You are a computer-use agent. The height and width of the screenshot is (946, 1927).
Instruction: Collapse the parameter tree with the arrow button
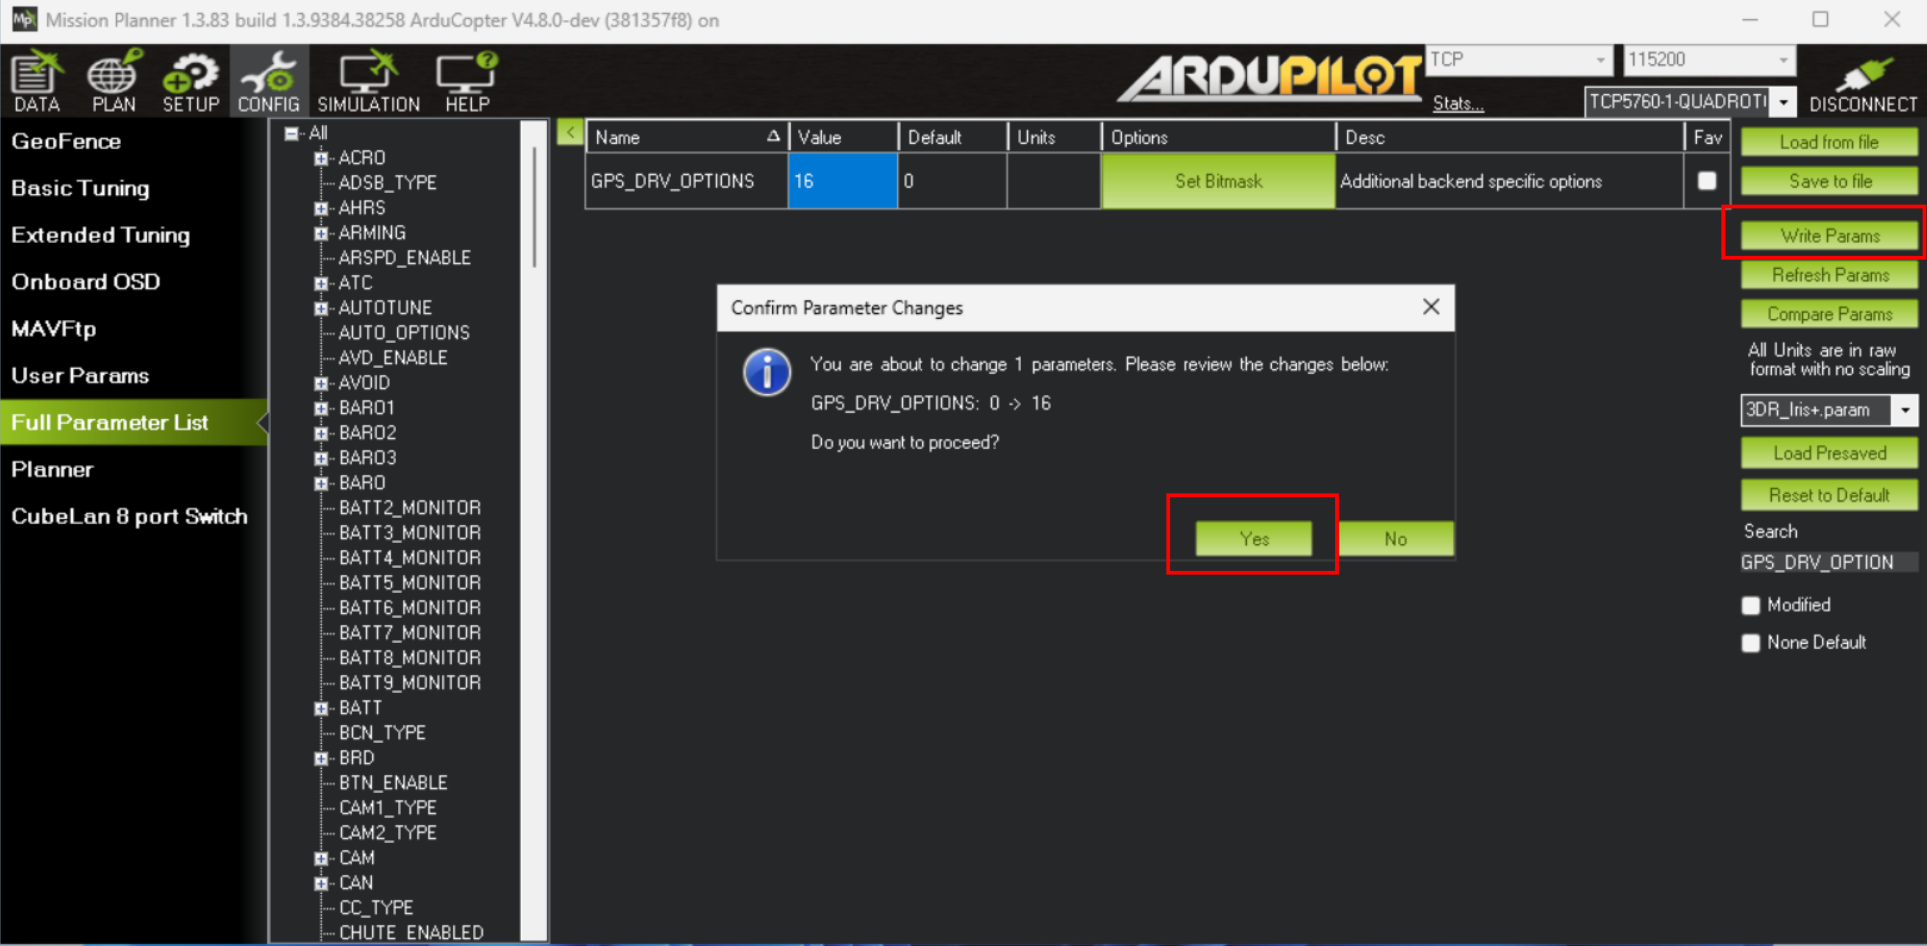tap(570, 132)
